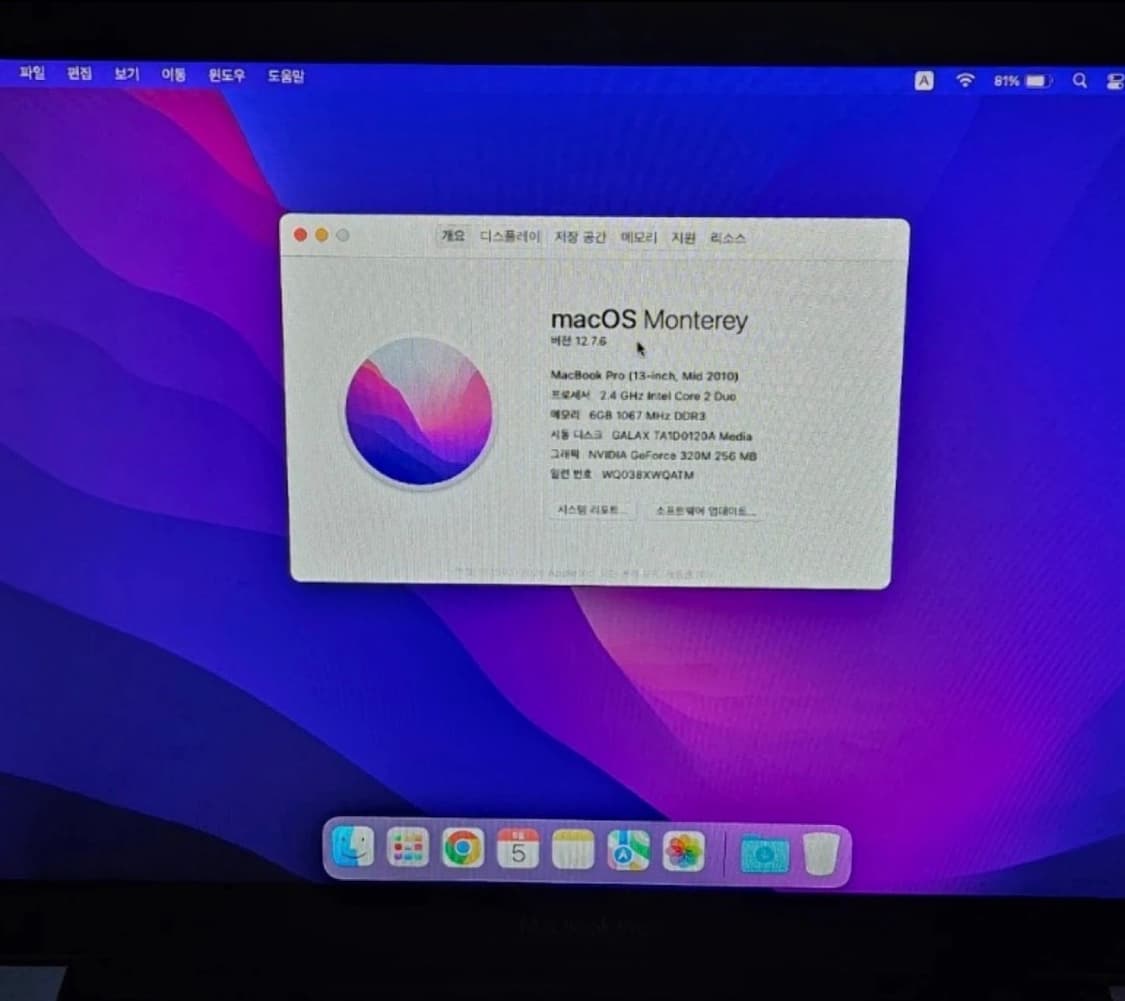Viewport: 1125px width, 1001px height.
Task: Click the macOS Monterey title text
Action: 649,319
